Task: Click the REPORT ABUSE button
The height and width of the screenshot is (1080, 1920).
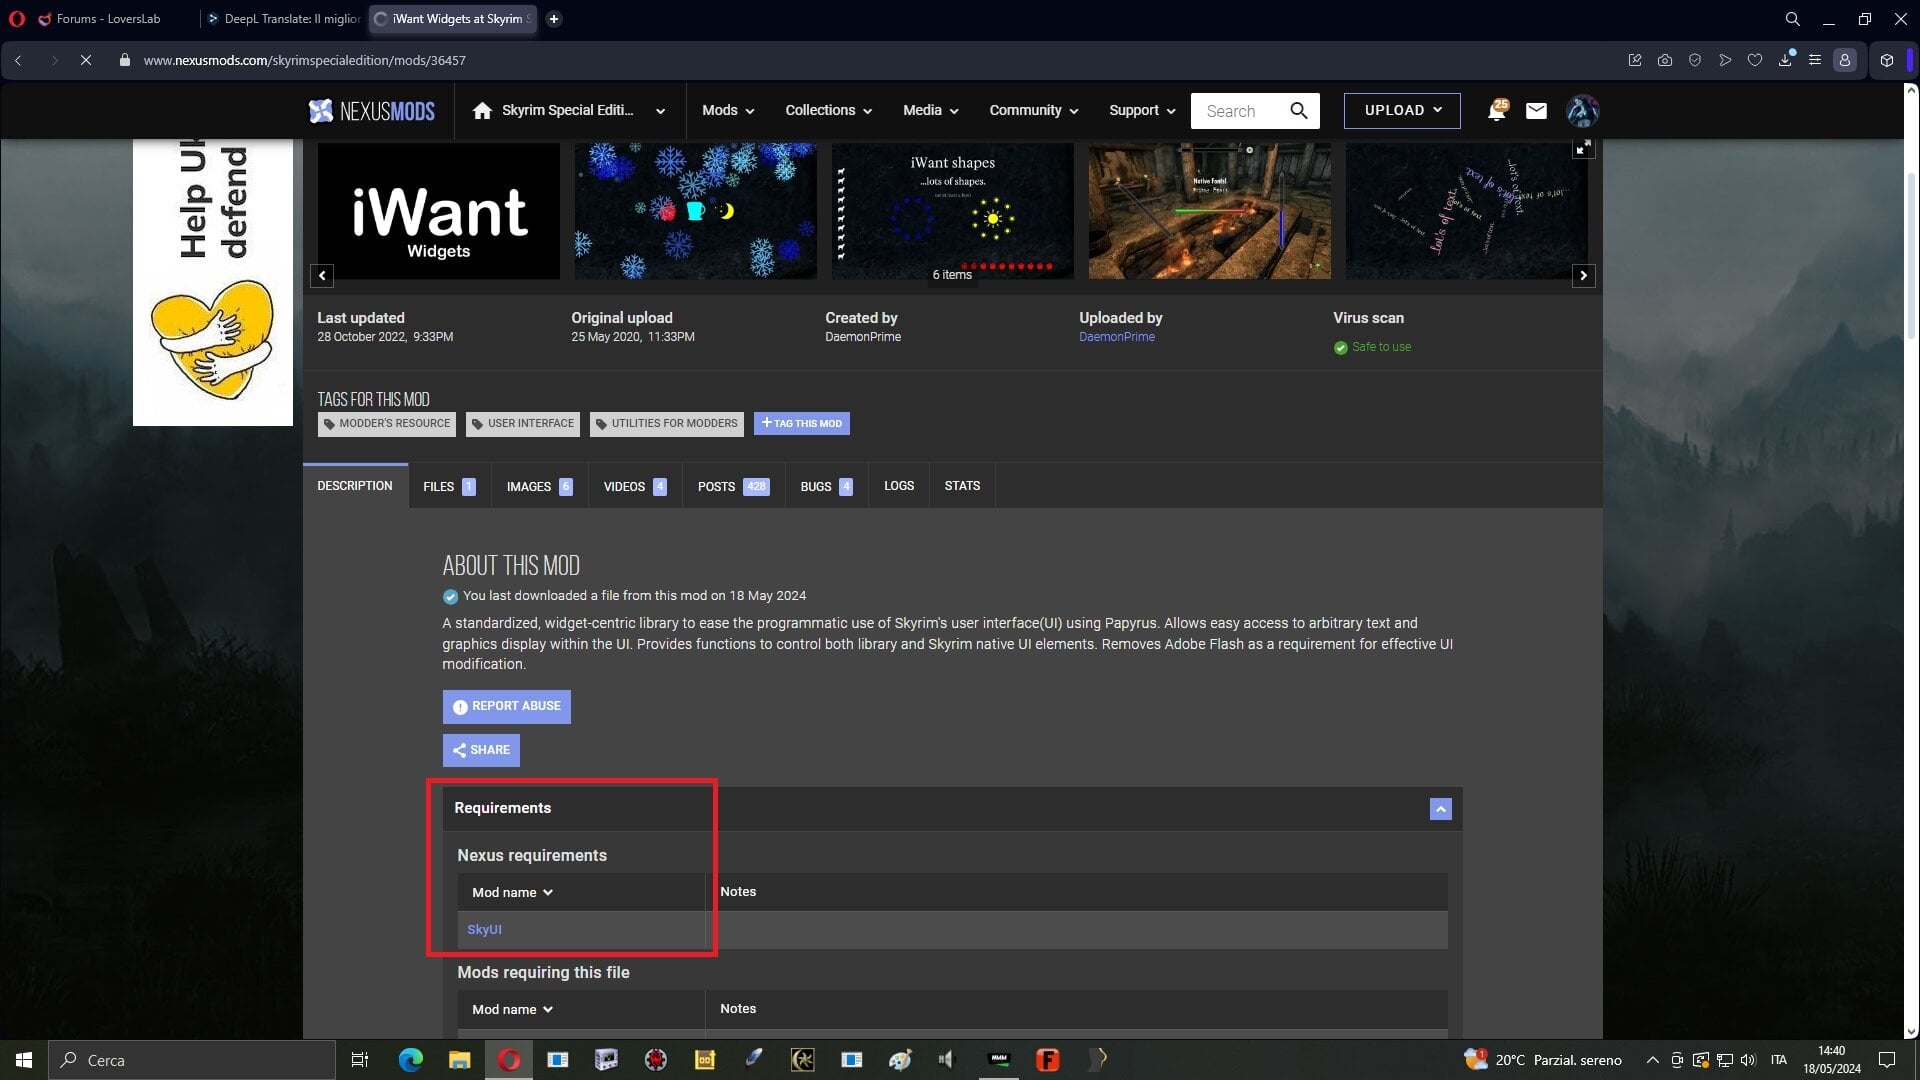Action: coord(507,707)
